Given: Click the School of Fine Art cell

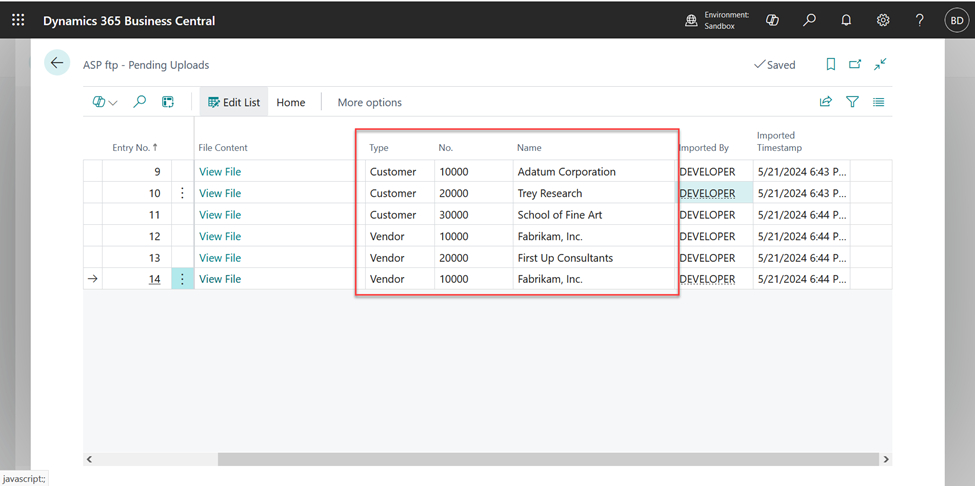Looking at the screenshot, I should coord(594,215).
